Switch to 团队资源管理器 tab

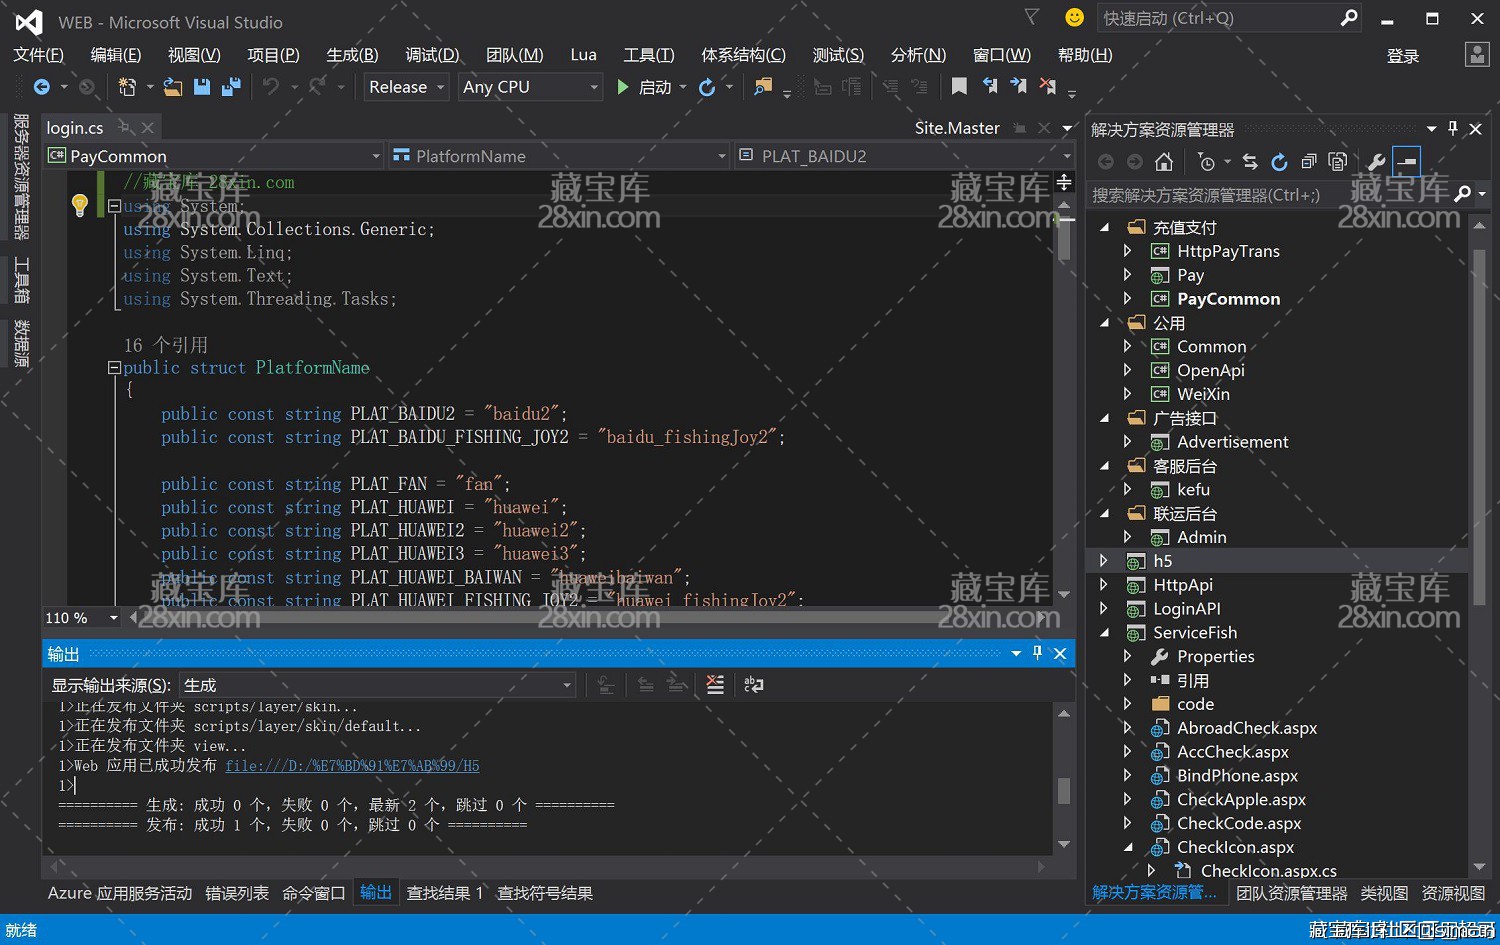[x=1291, y=893]
